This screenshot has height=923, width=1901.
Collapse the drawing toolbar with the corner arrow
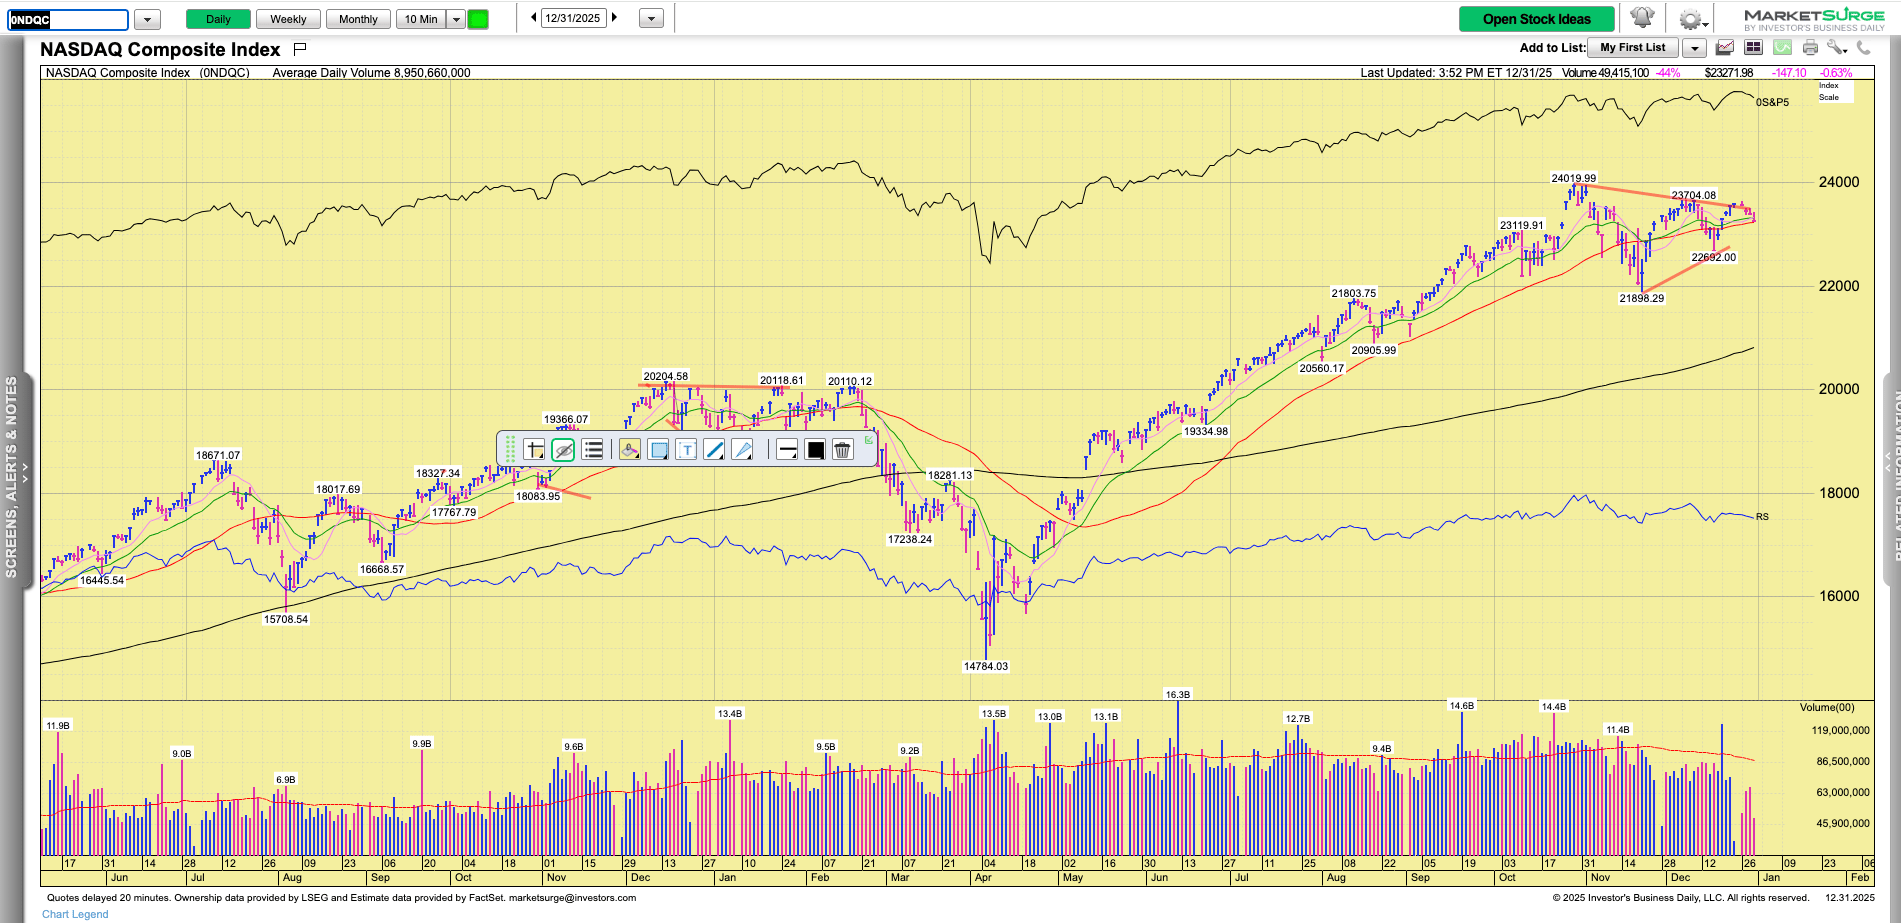tap(869, 440)
